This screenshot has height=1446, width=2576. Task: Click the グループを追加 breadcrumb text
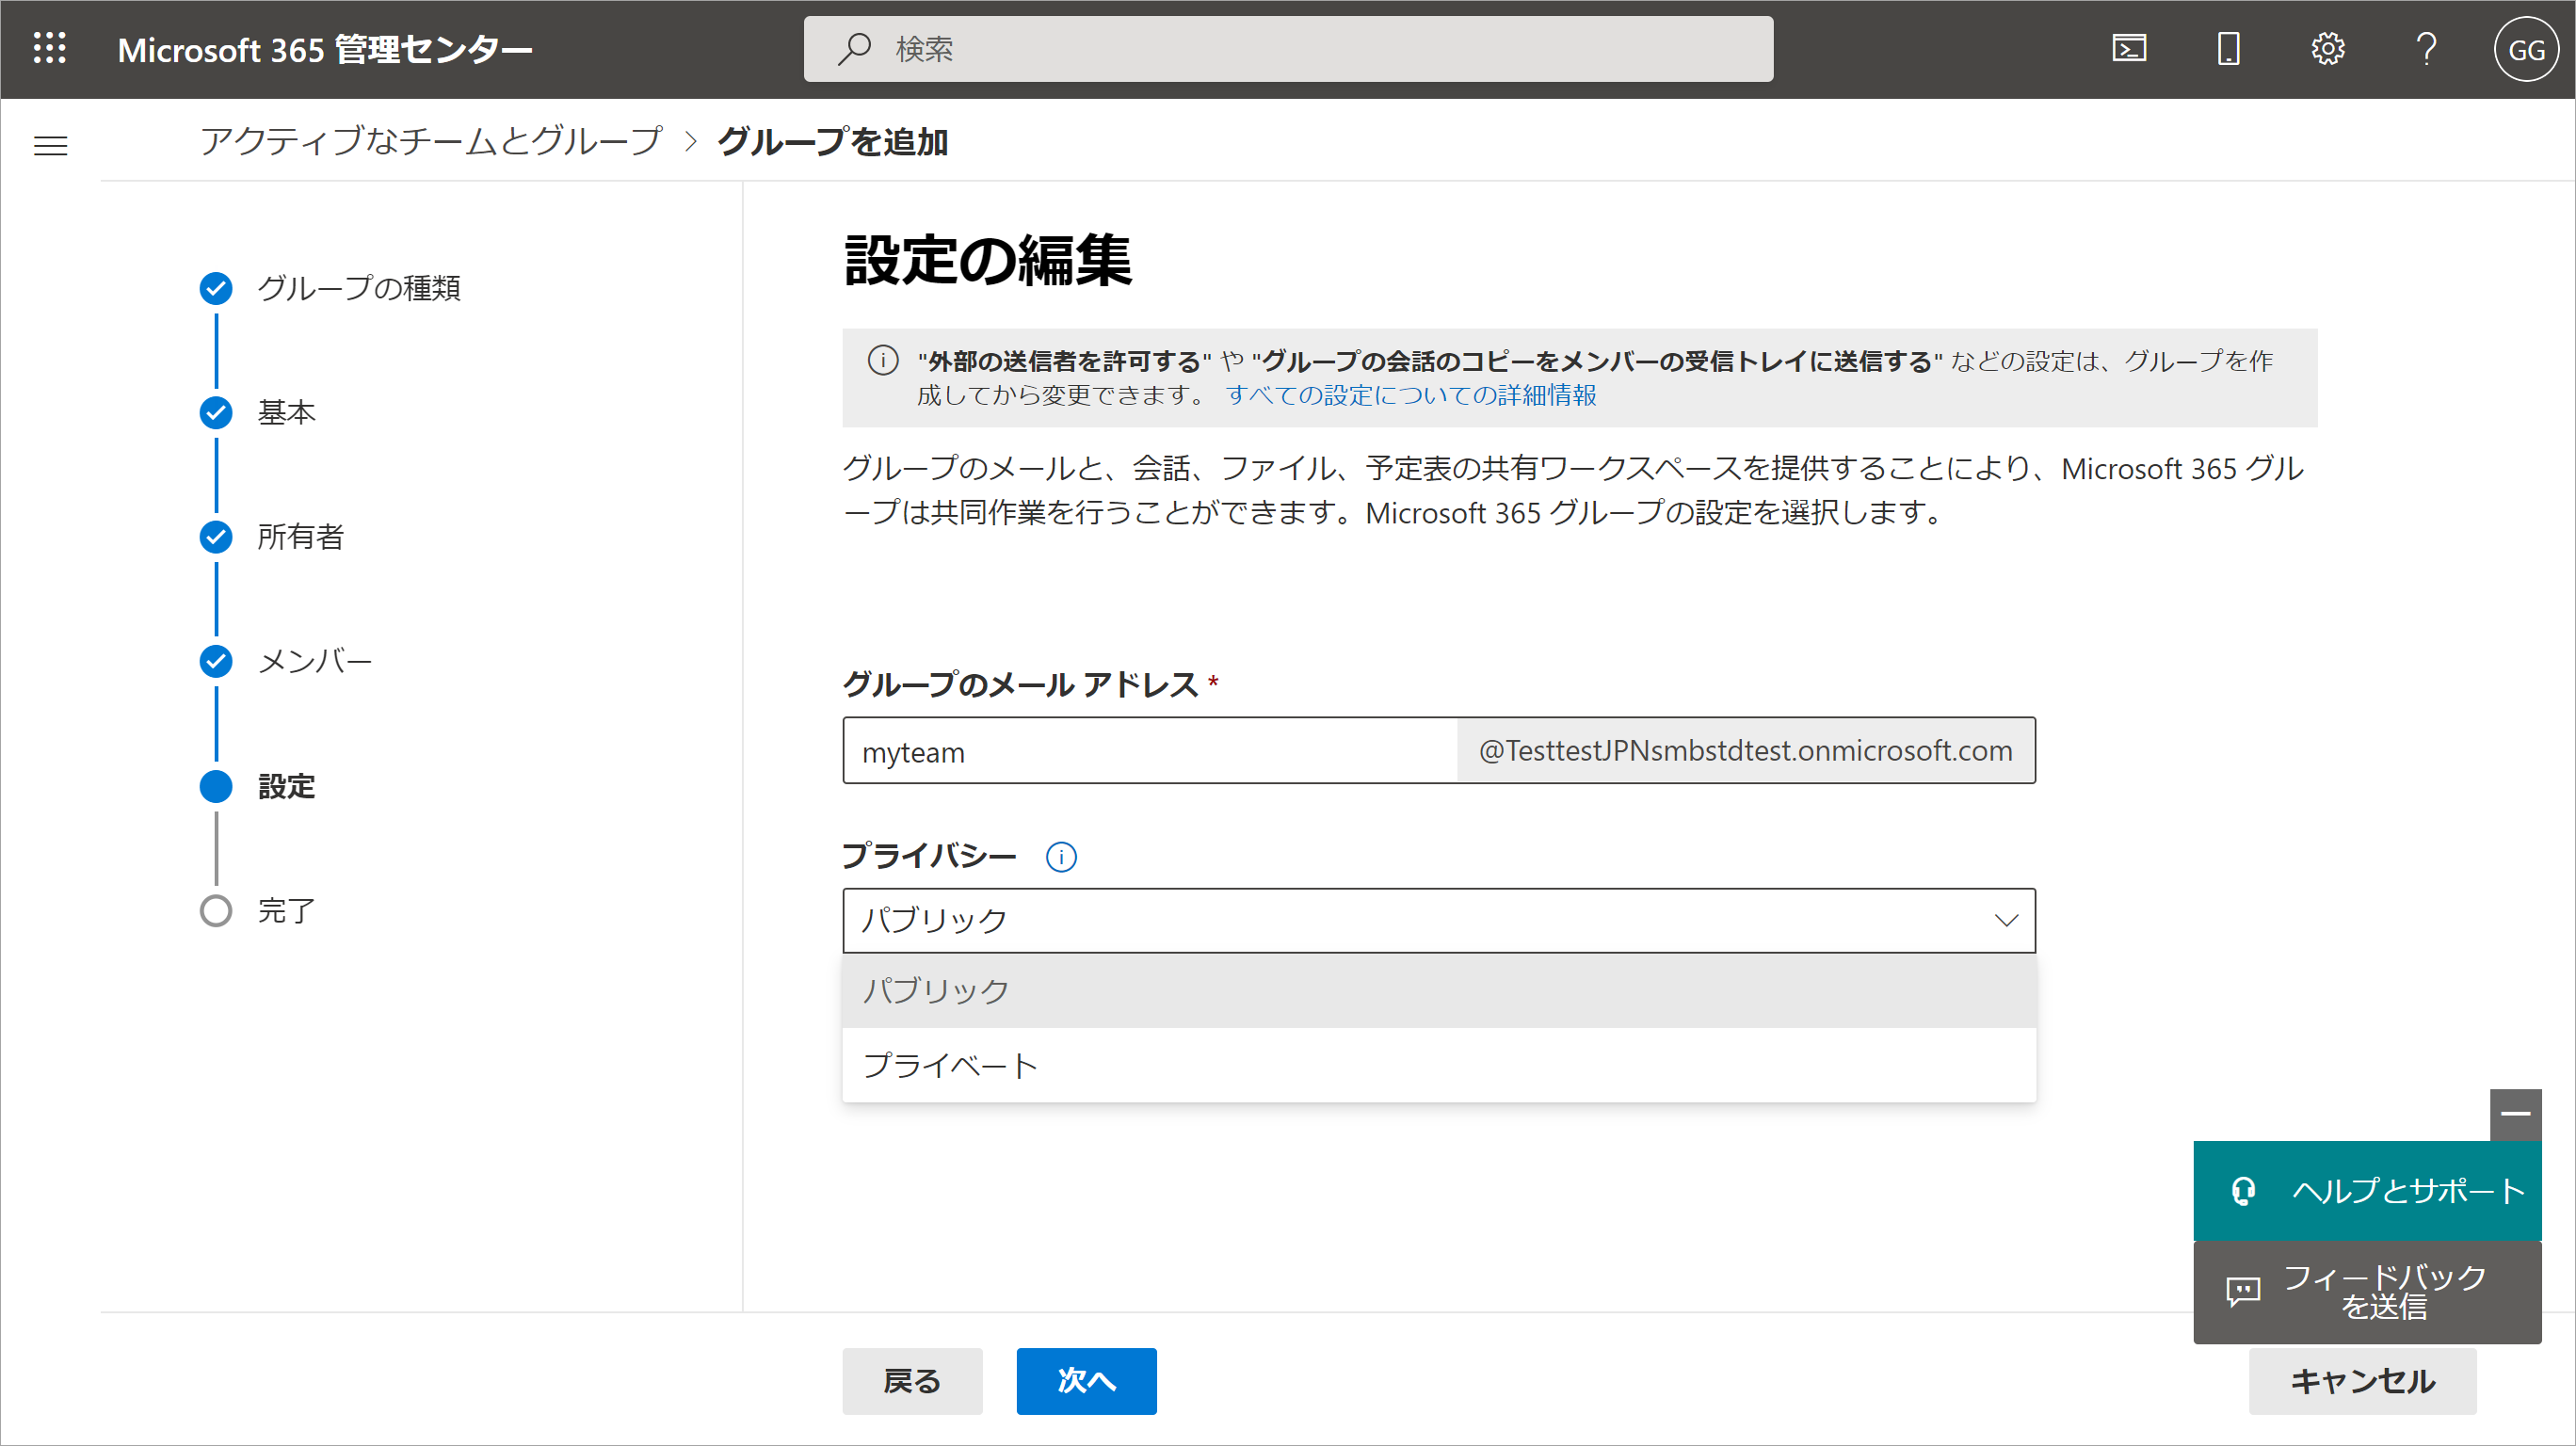pyautogui.click(x=832, y=141)
